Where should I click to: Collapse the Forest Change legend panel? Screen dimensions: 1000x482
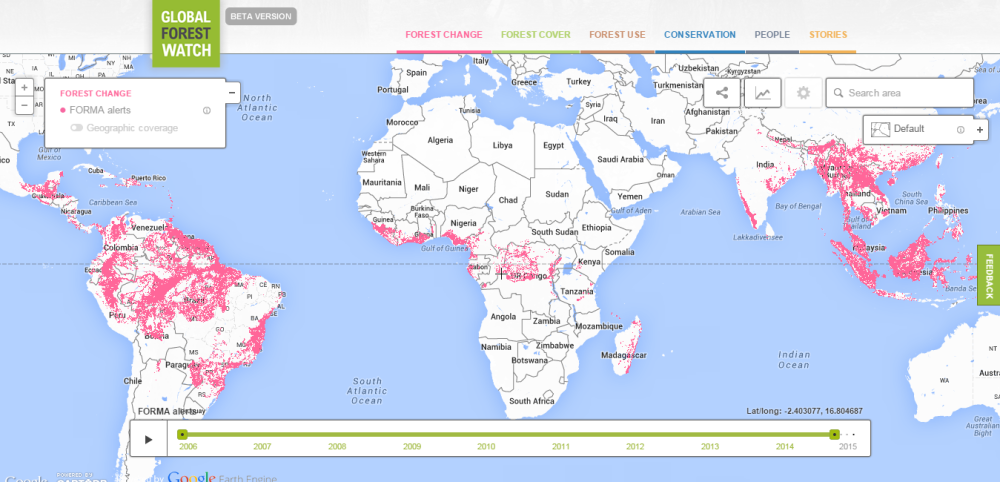232,92
